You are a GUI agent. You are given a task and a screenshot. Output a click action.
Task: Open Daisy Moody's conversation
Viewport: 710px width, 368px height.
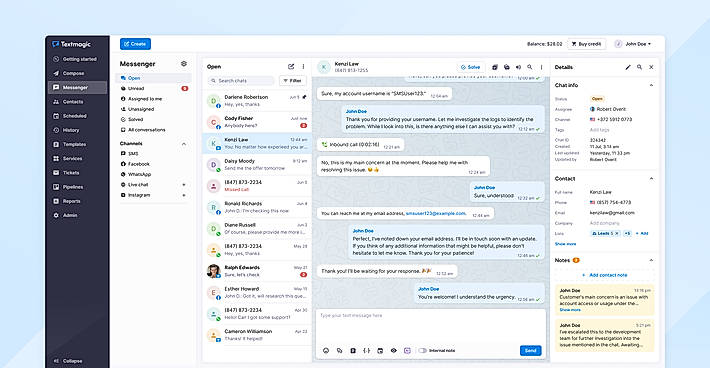[x=257, y=164]
